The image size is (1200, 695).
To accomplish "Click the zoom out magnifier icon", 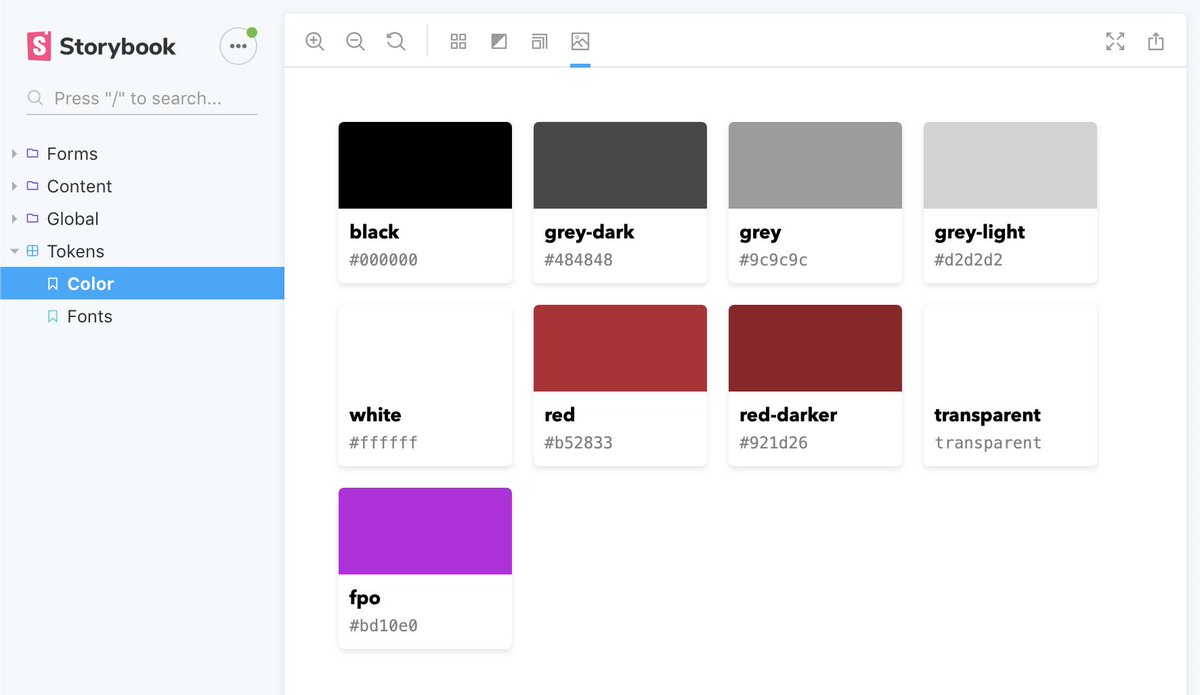I will coord(355,42).
